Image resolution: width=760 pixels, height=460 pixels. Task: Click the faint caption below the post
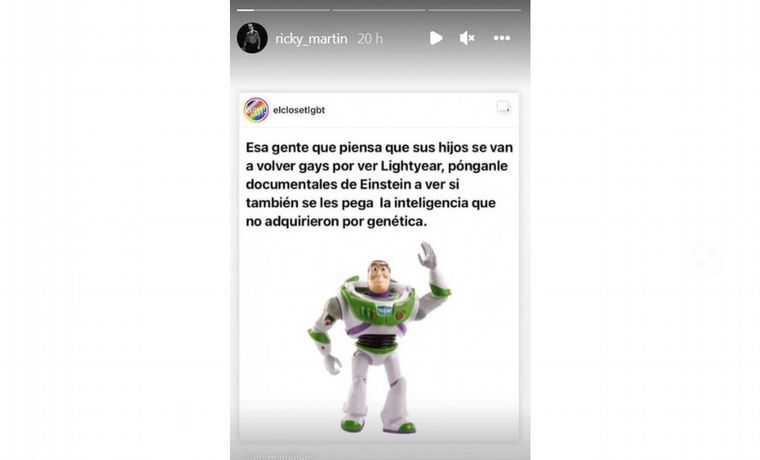coord(280,456)
